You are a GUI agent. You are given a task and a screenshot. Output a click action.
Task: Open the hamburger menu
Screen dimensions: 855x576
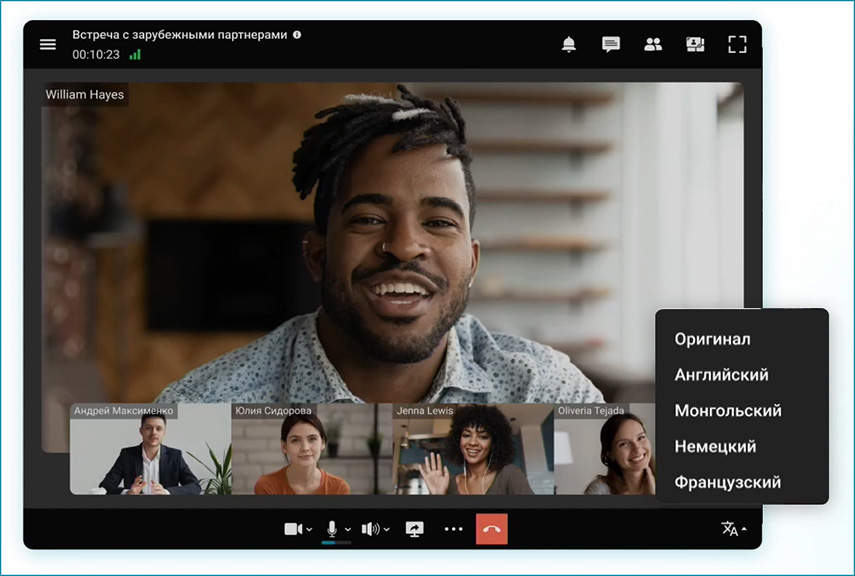[x=48, y=44]
